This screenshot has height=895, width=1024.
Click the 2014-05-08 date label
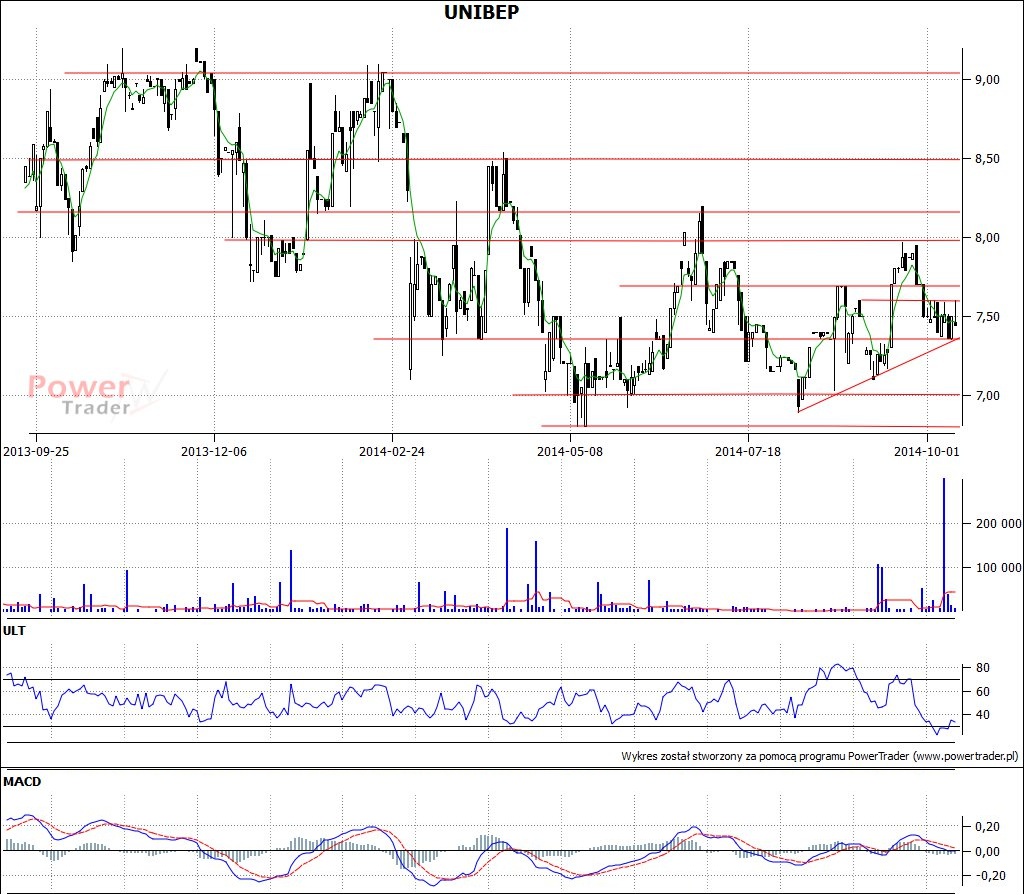coord(570,451)
